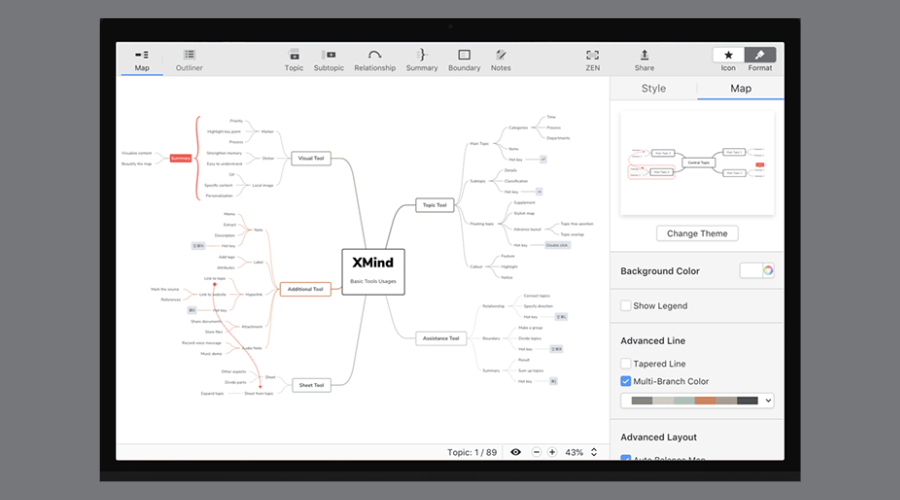This screenshot has width=900, height=500.
Task: Click the Topic: 1 / 89 counter
Action: pos(472,452)
